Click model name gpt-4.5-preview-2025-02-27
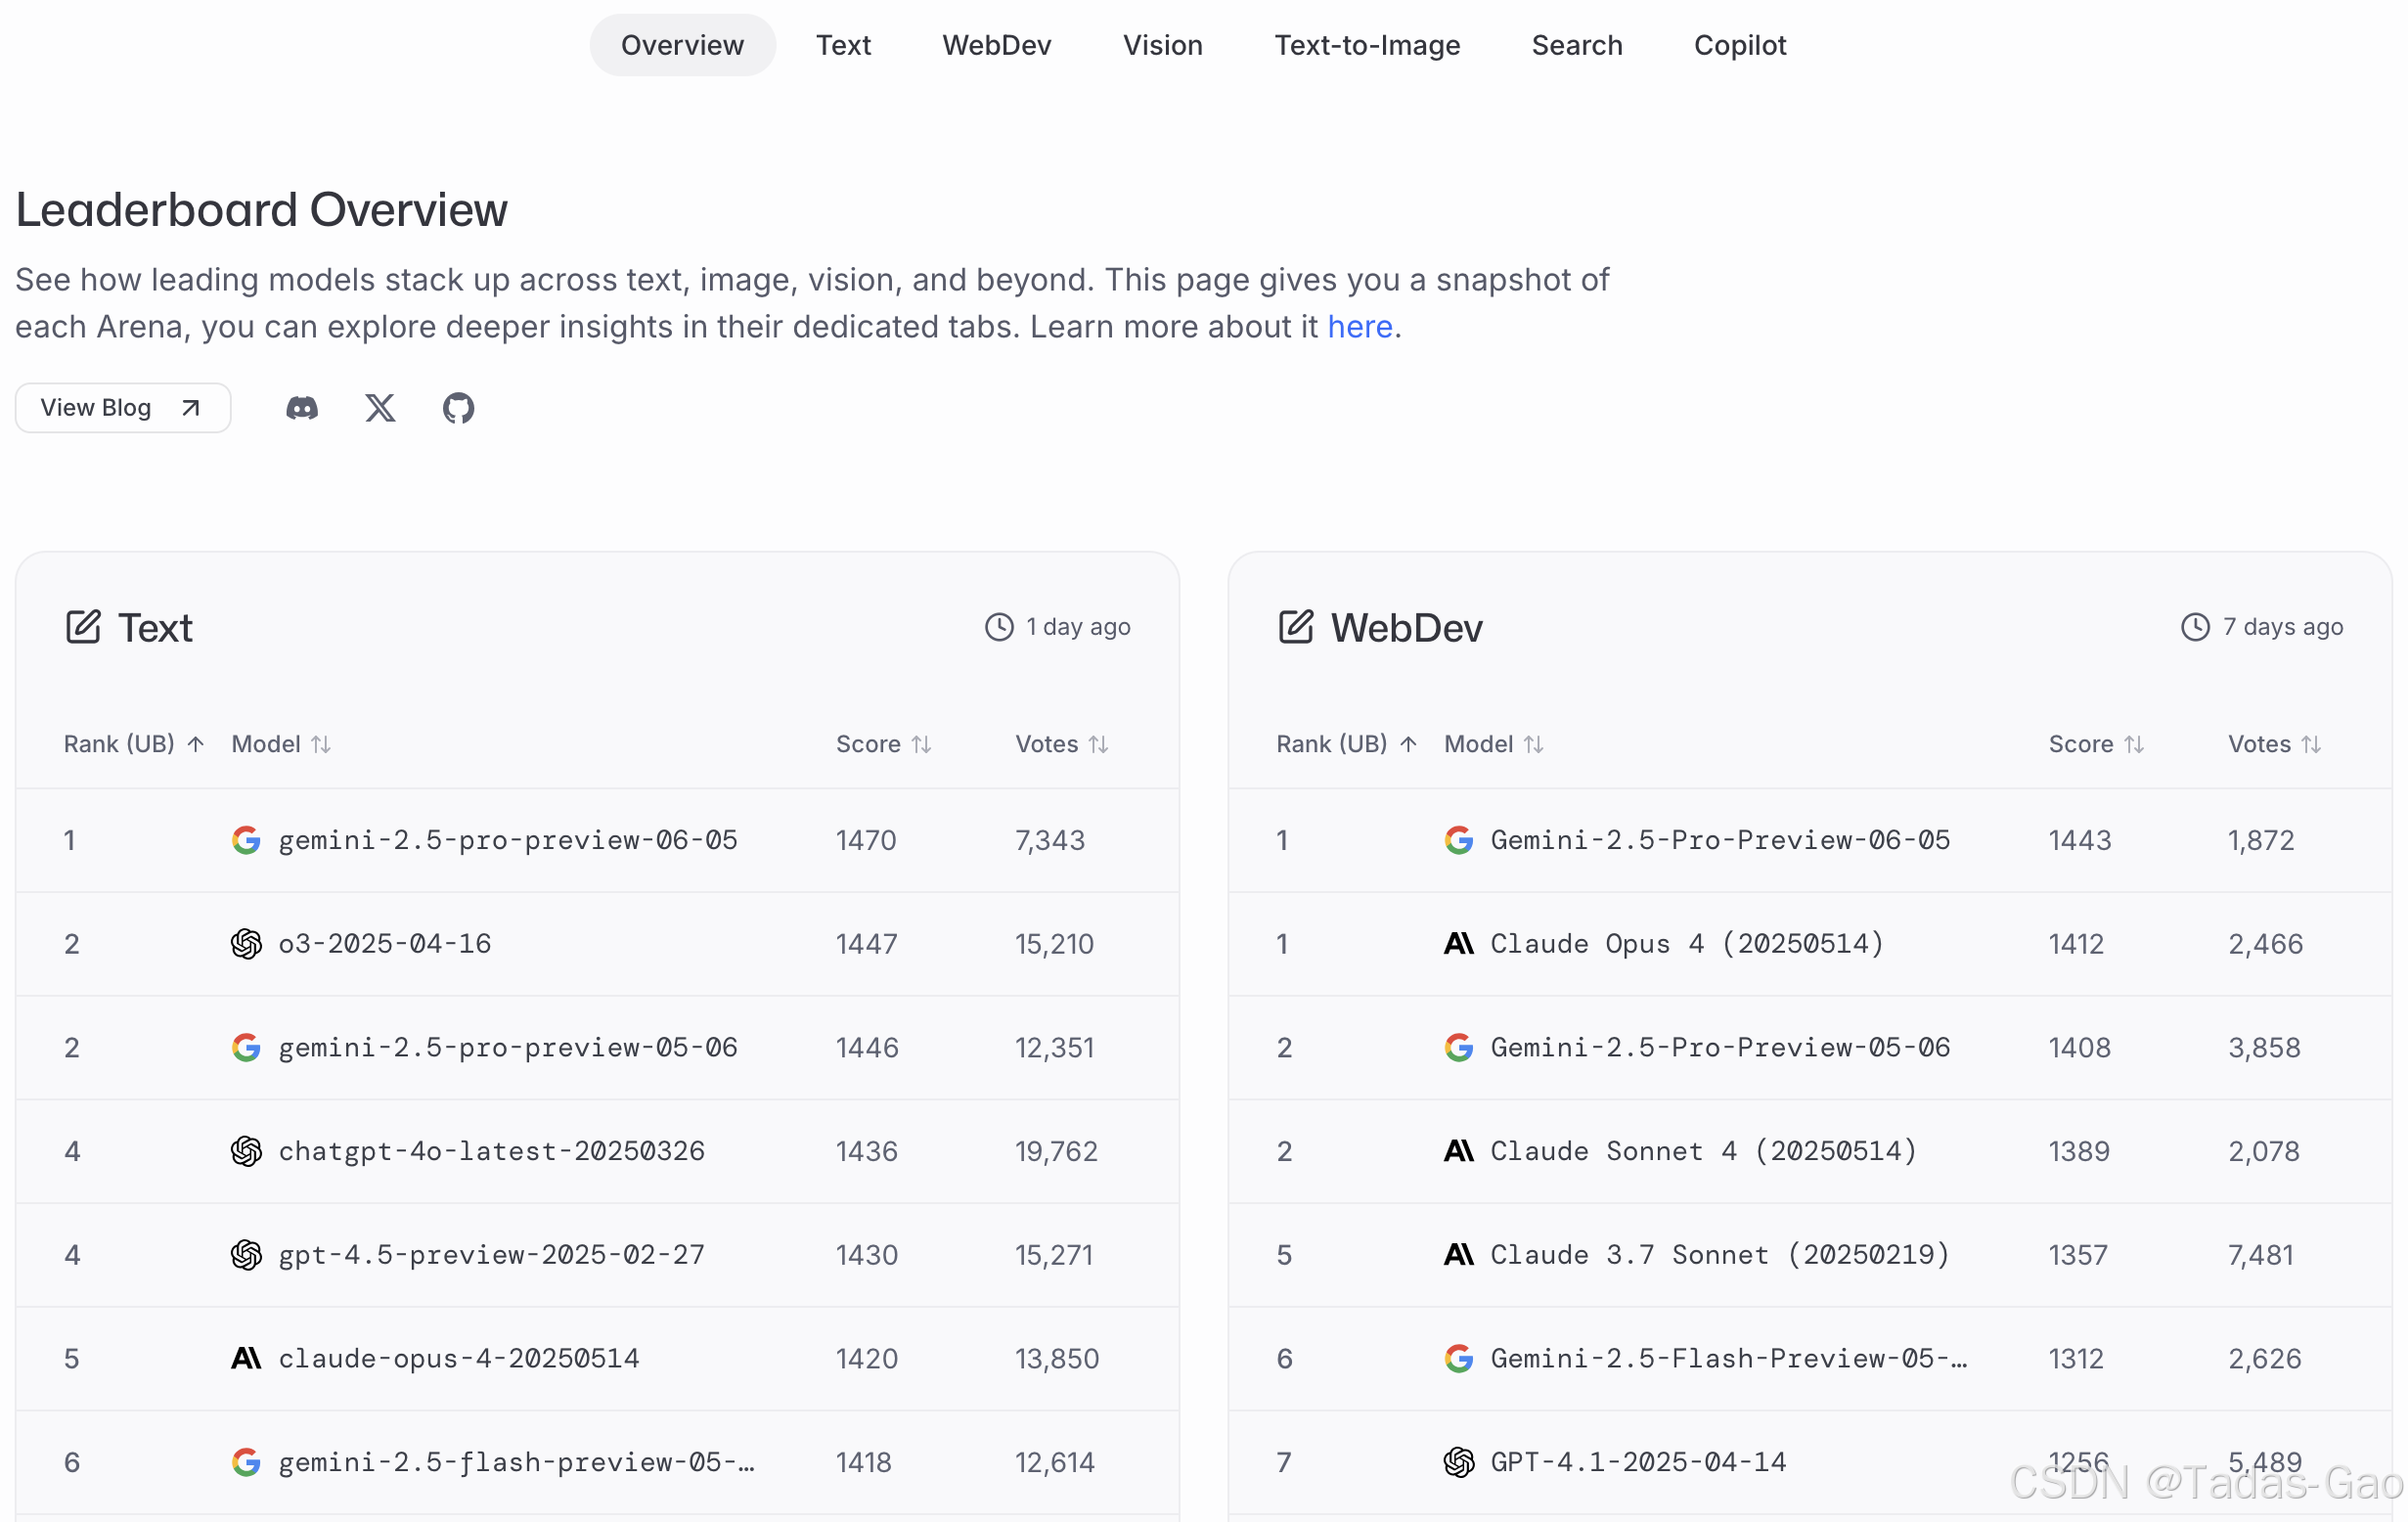Image resolution: width=2408 pixels, height=1522 pixels. (x=491, y=1255)
